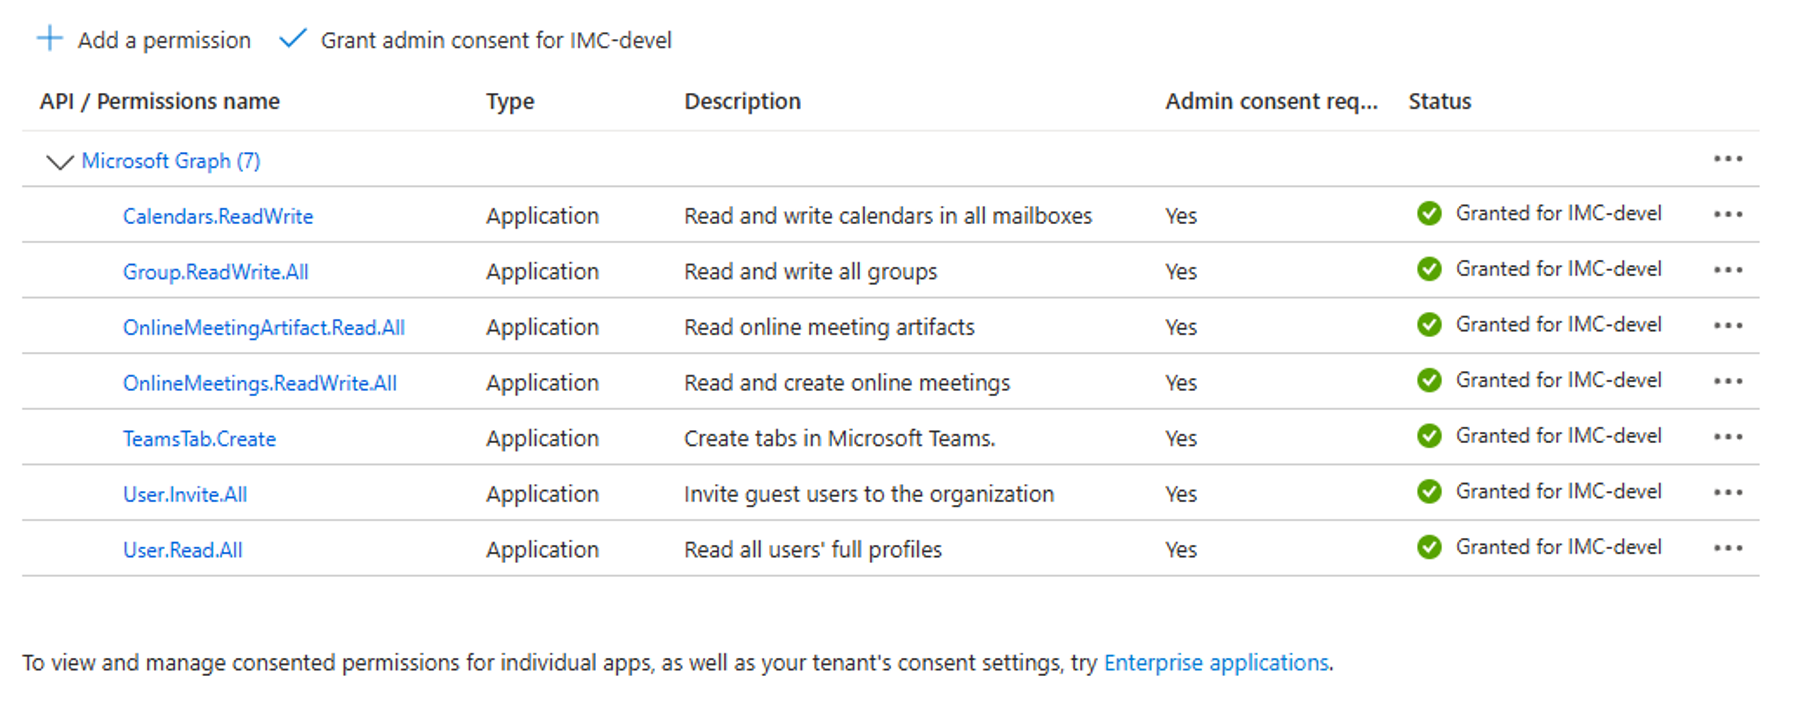Image resolution: width=1804 pixels, height=720 pixels.
Task: Open the Enterprise applications link
Action: [x=1215, y=663]
